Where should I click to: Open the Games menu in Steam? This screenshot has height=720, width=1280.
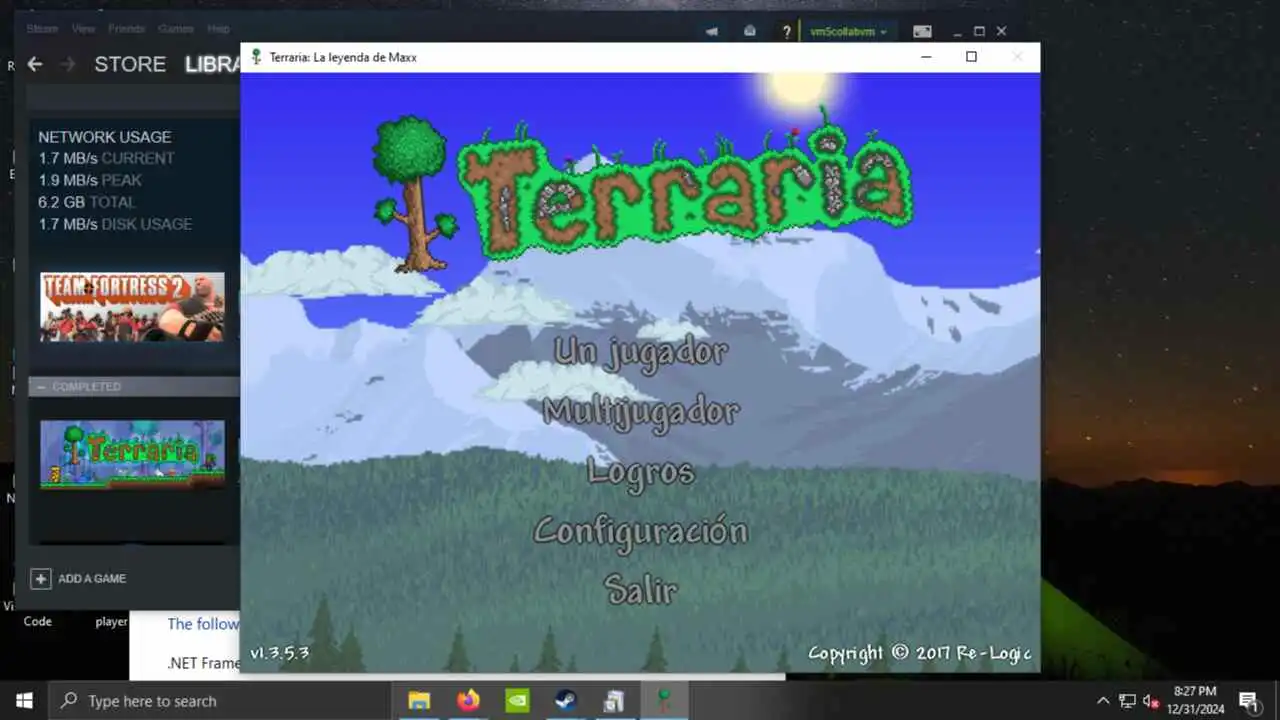click(x=176, y=29)
